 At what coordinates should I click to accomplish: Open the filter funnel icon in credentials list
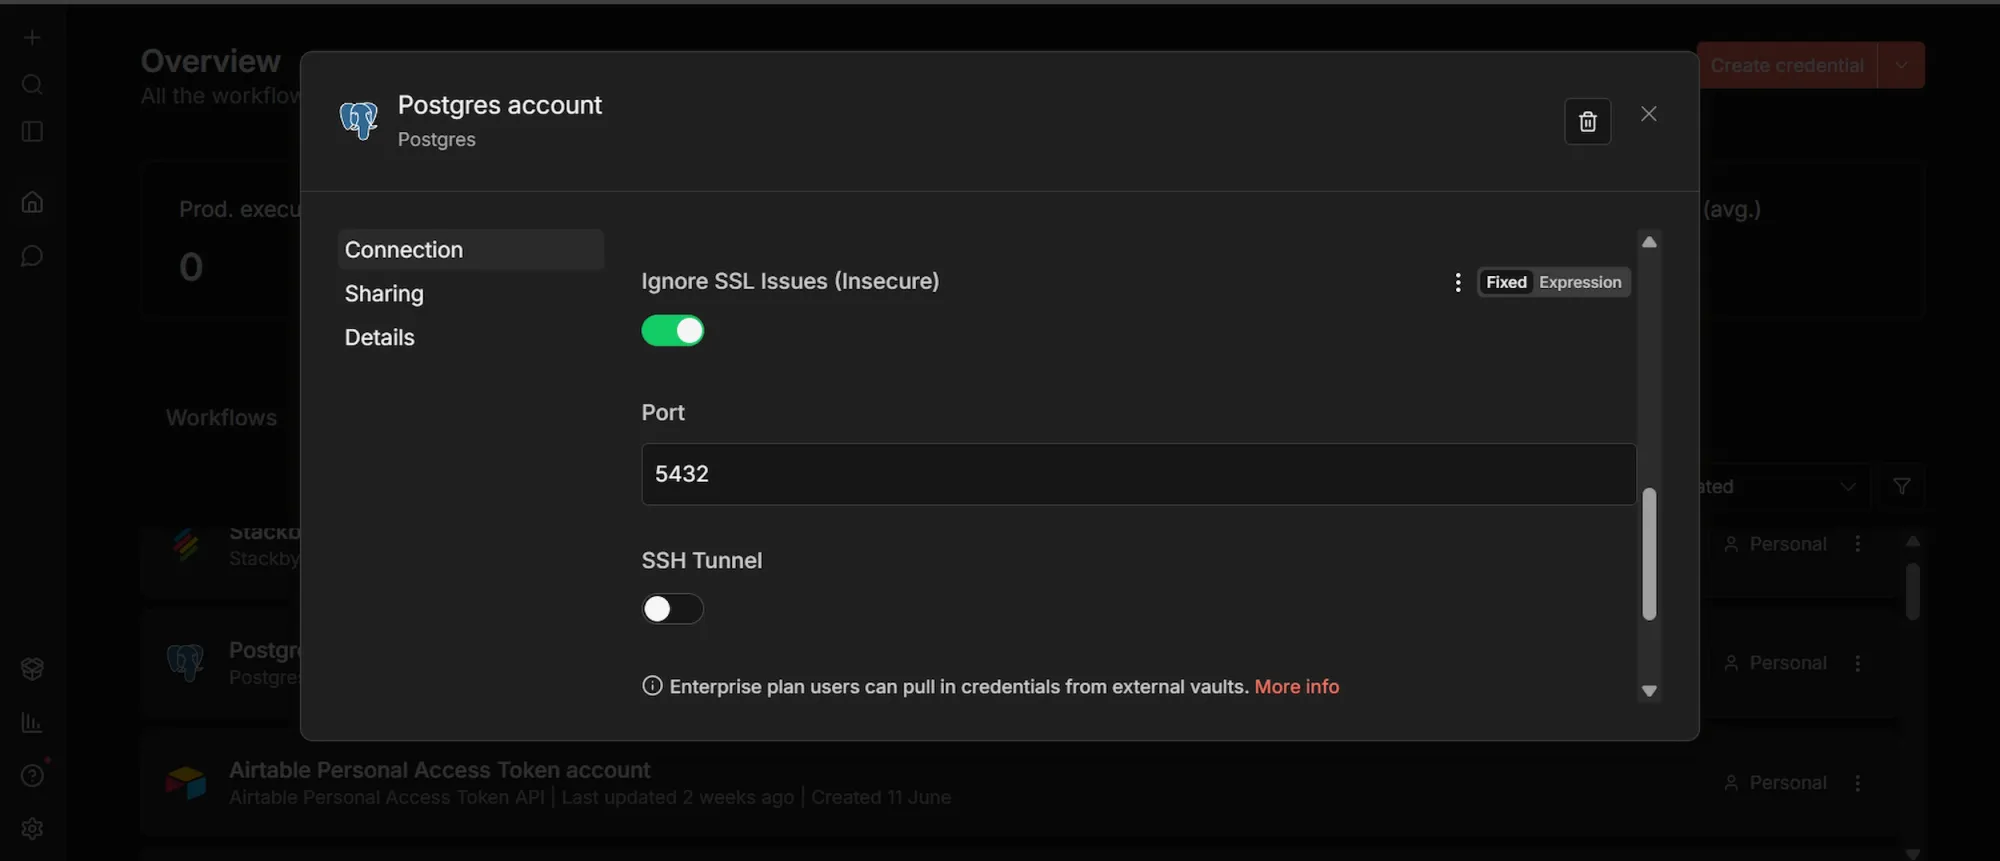[1902, 487]
